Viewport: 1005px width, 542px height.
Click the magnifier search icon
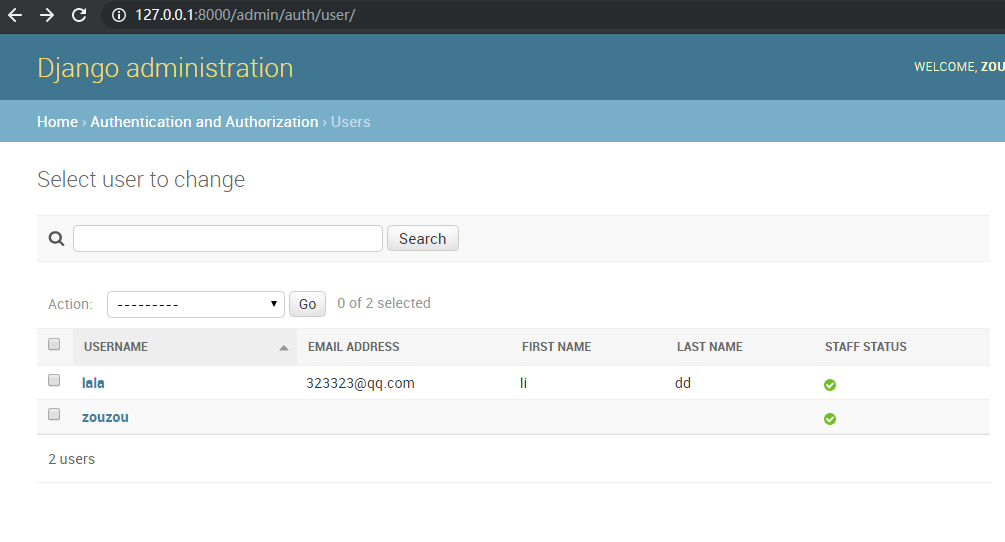pyautogui.click(x=56, y=239)
